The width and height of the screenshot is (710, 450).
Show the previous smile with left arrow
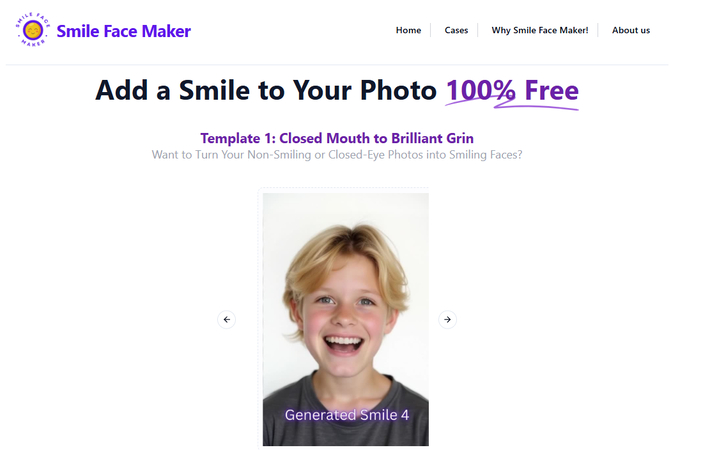226,320
